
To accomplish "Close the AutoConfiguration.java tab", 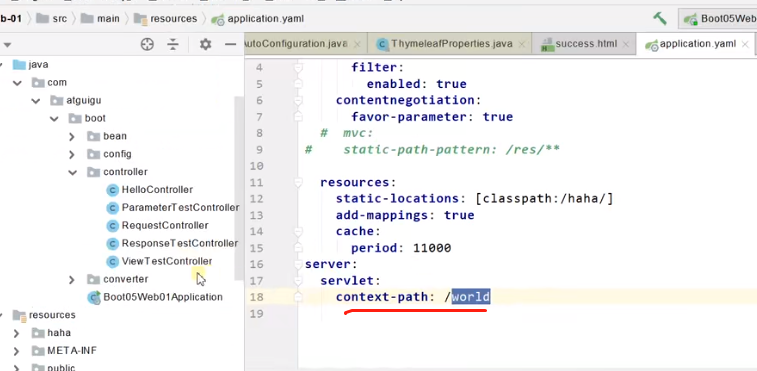I will point(357,44).
